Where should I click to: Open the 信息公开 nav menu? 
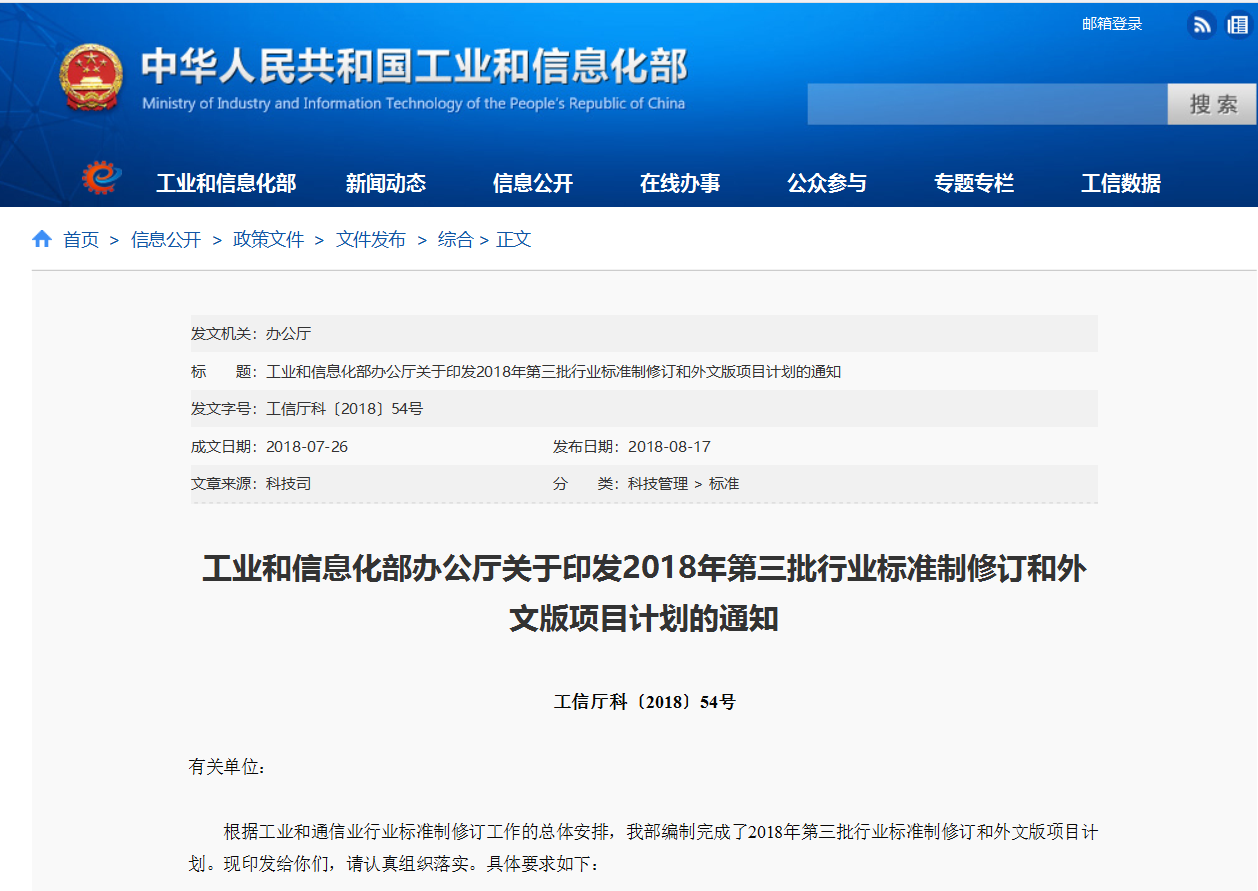(x=533, y=183)
